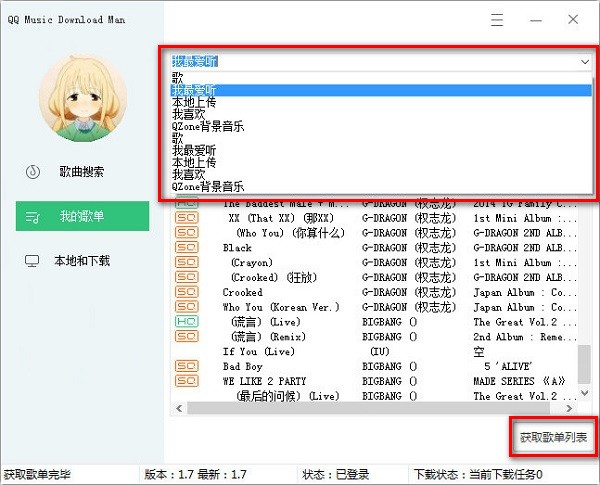
Task: Pick the first 本地上传 option in dropdown
Action: pos(194,102)
